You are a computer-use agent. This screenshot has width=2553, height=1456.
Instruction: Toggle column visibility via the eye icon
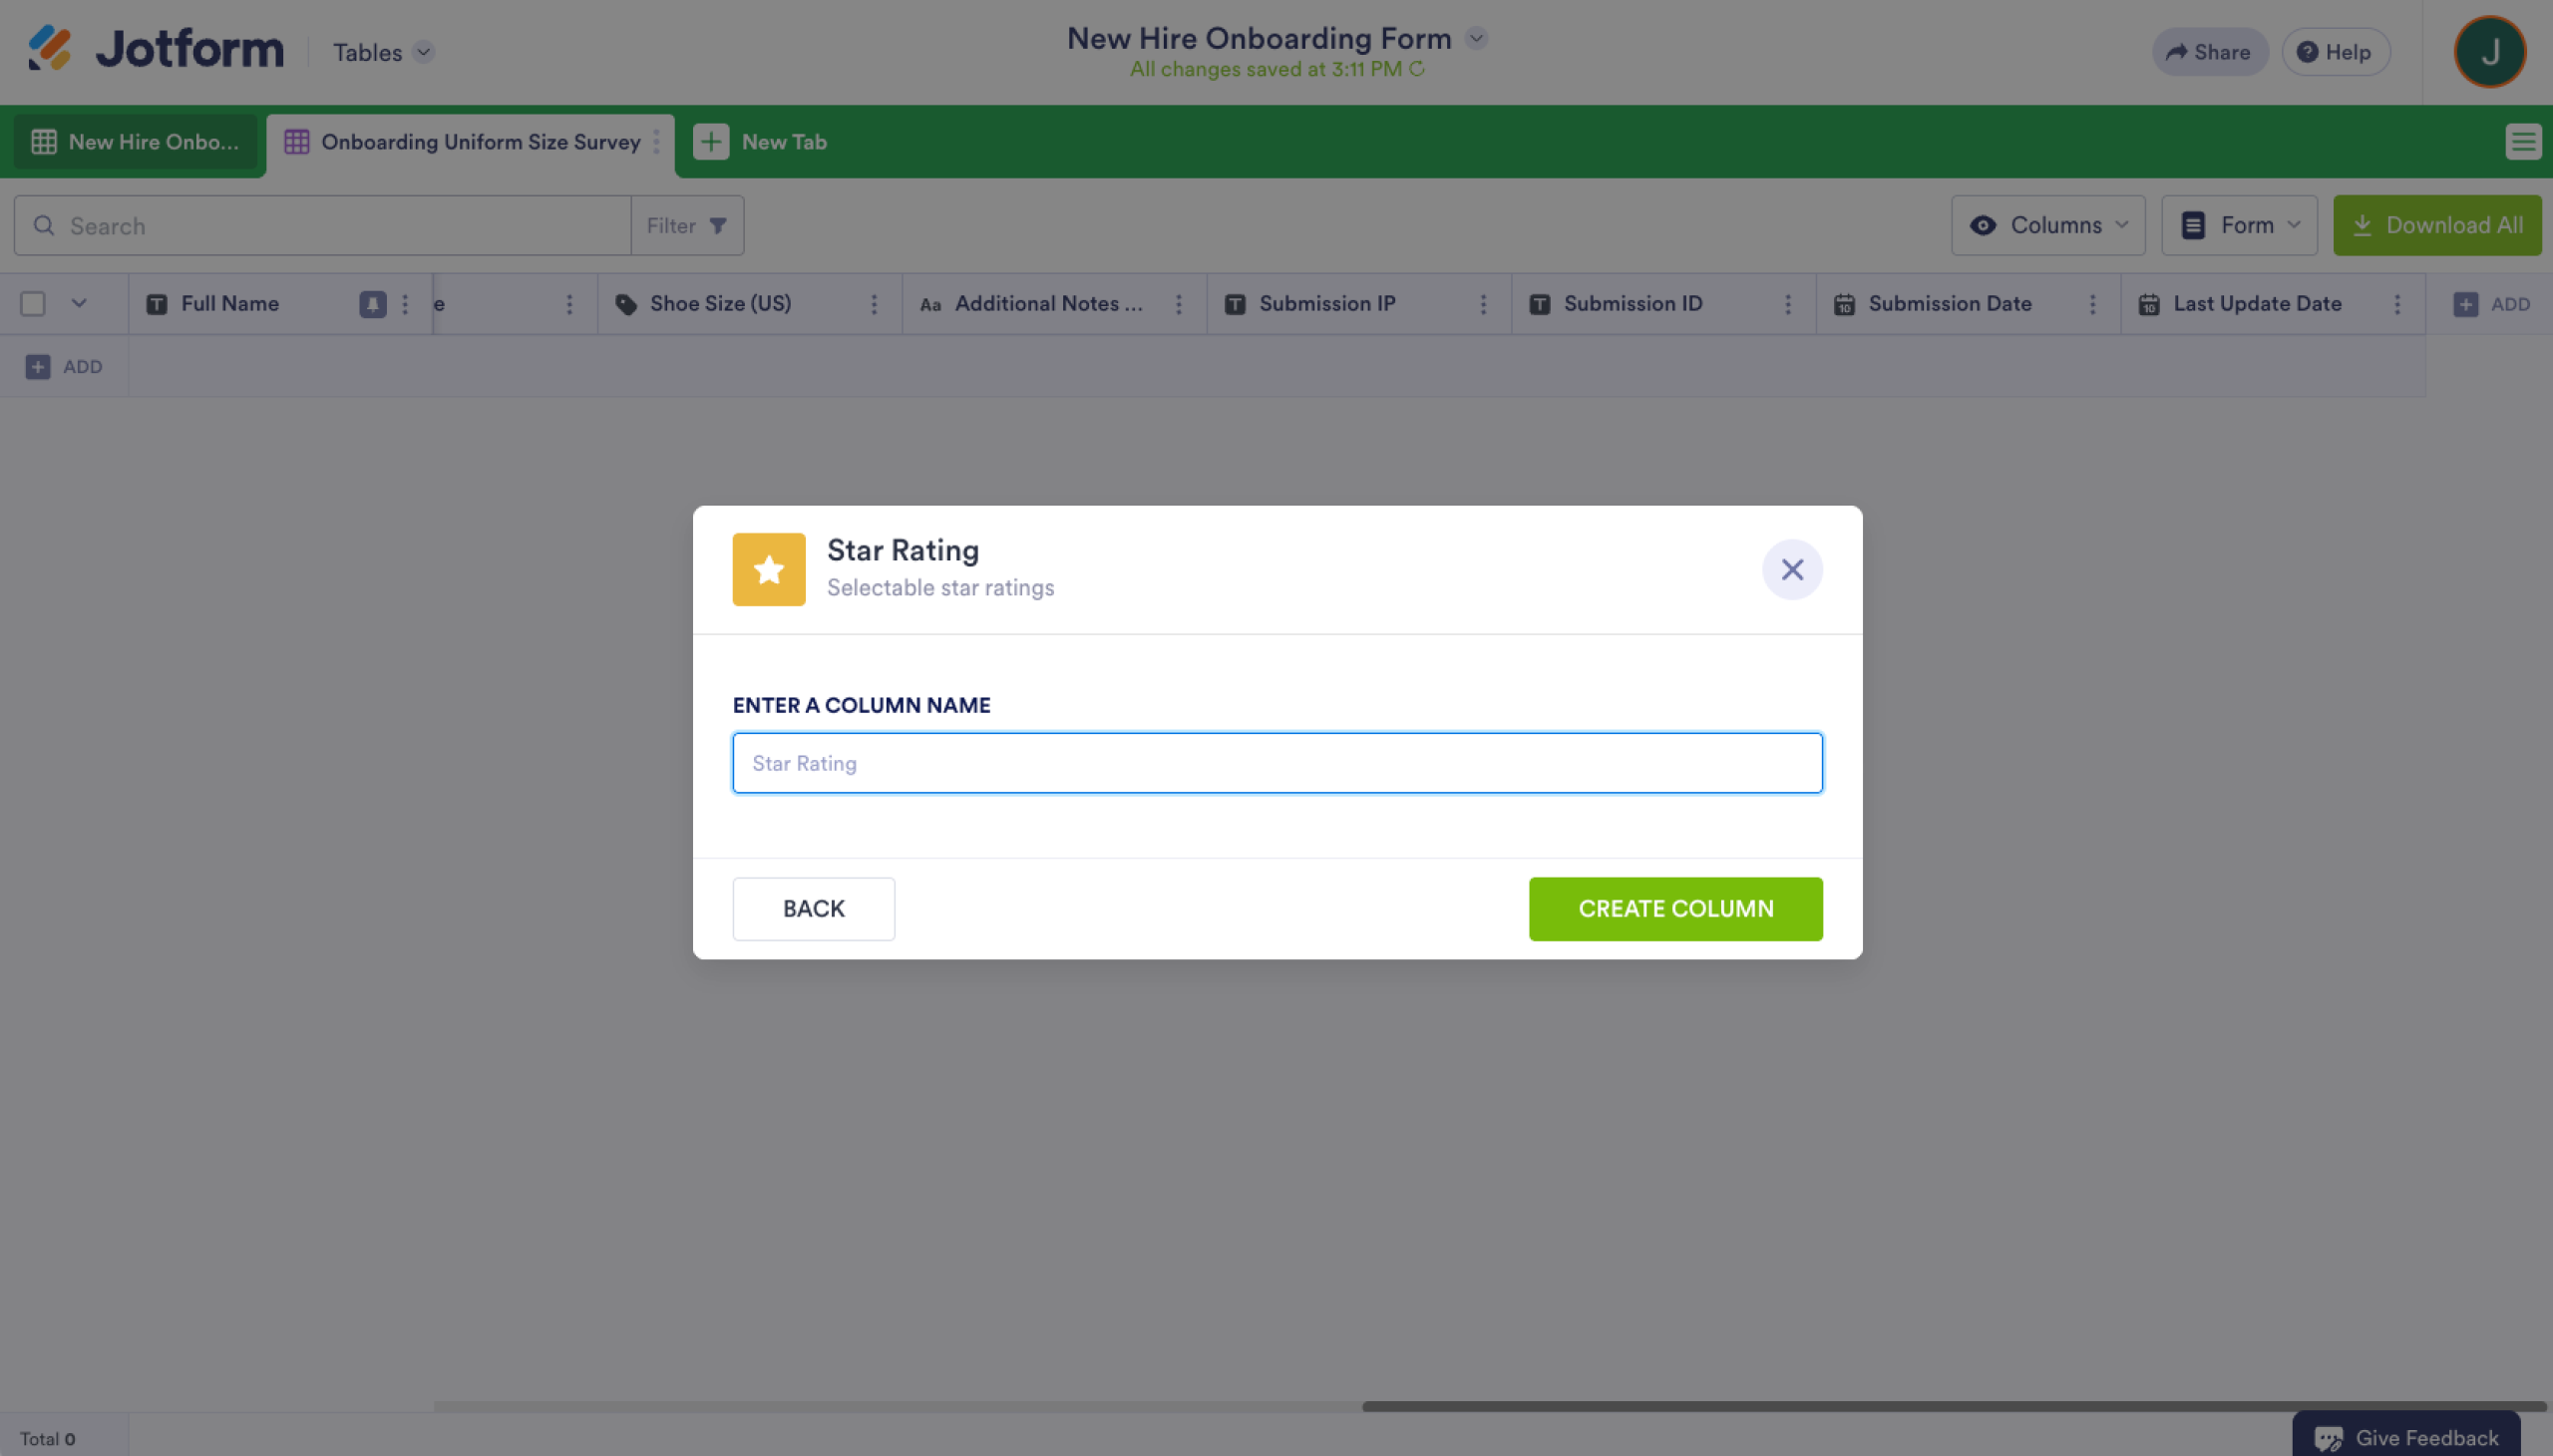(x=1984, y=225)
